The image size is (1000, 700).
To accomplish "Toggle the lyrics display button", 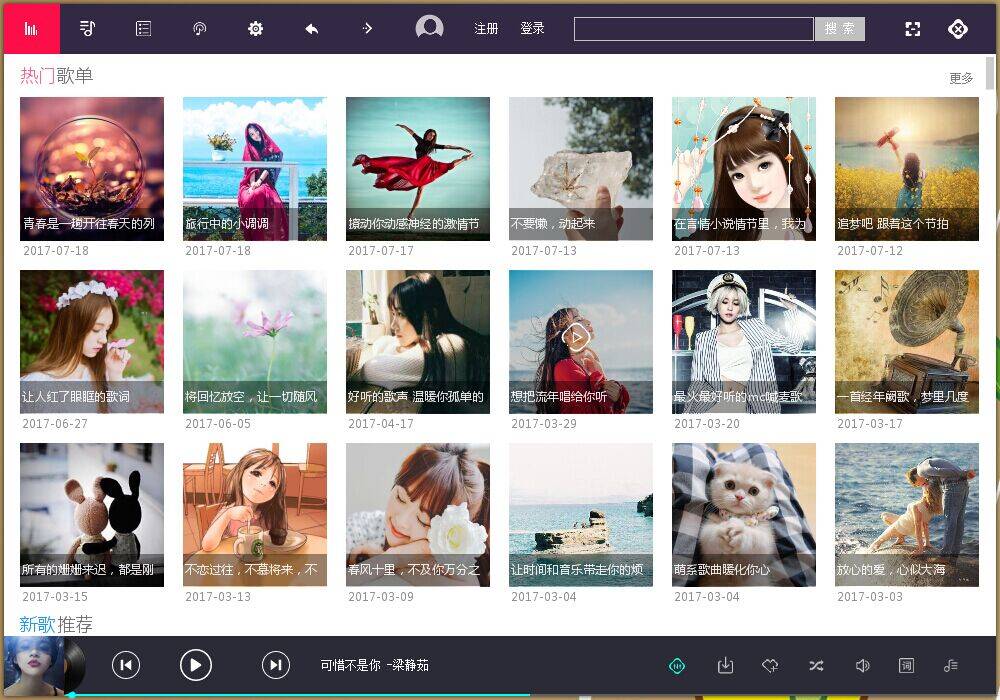I will tap(906, 665).
